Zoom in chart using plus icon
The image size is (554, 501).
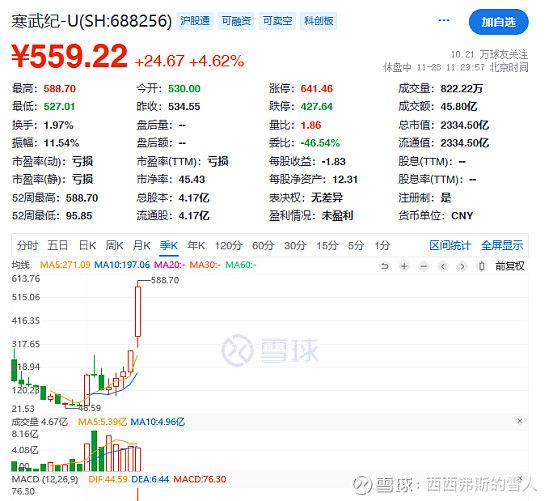(x=404, y=266)
